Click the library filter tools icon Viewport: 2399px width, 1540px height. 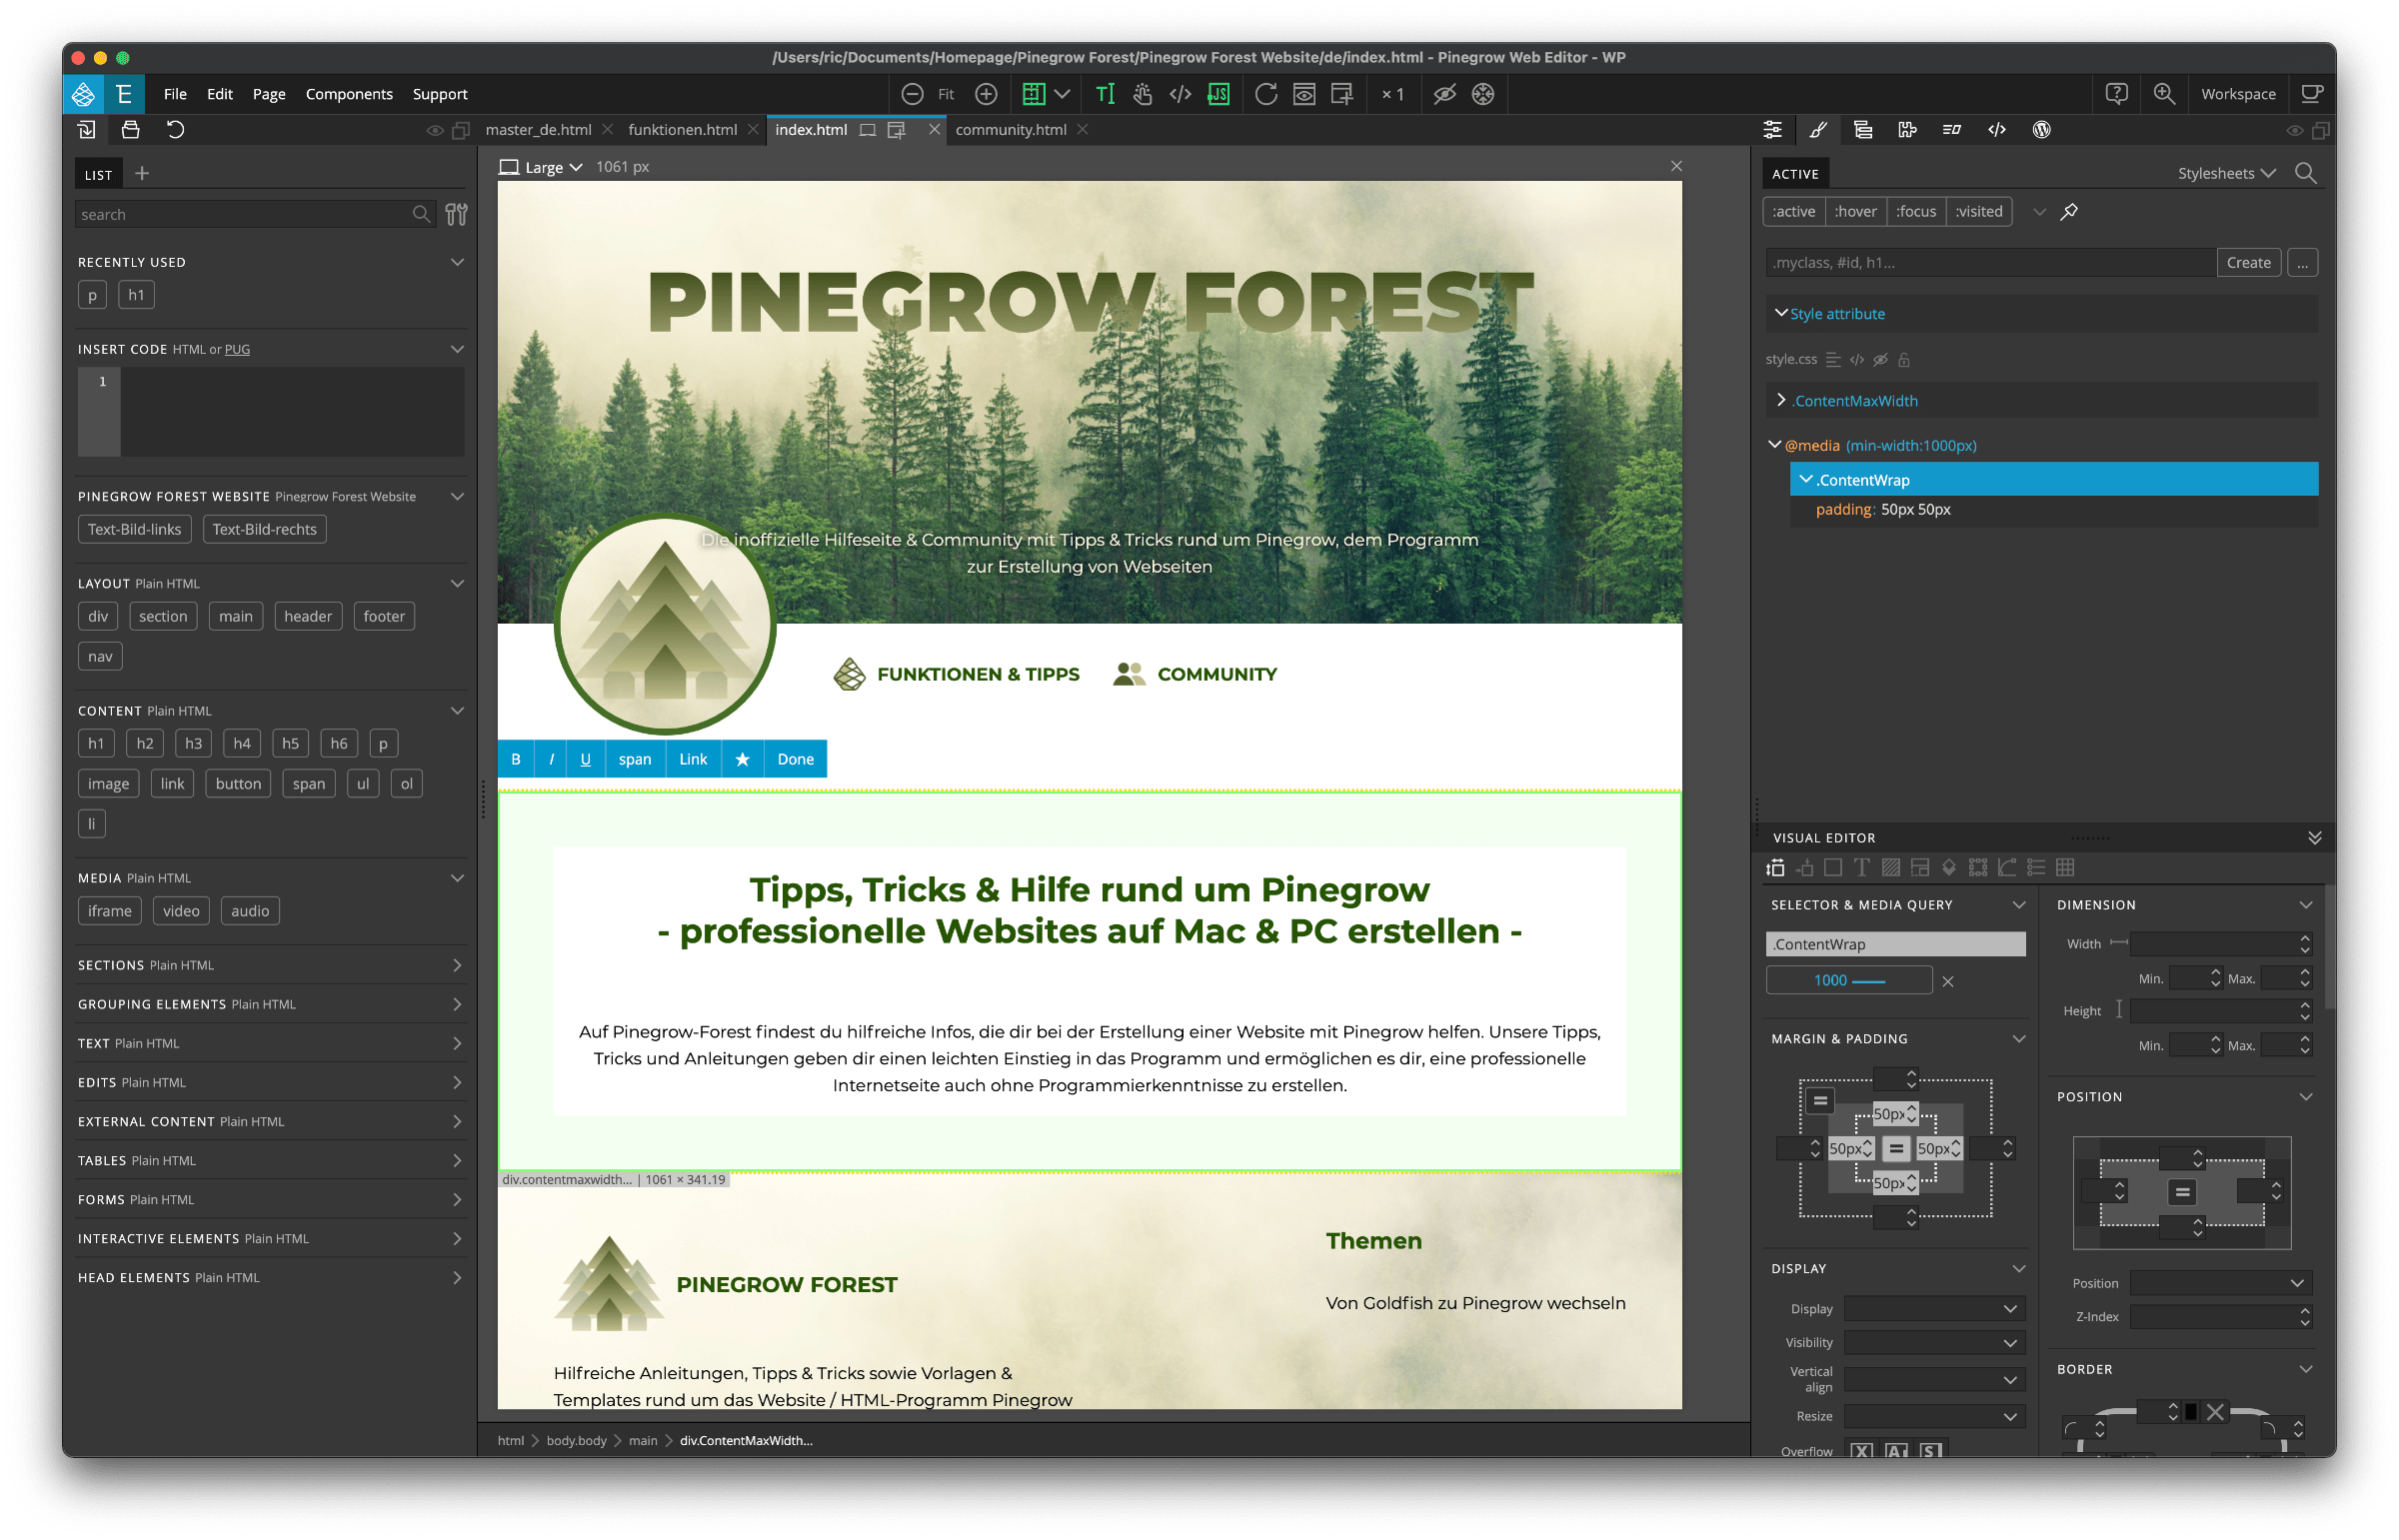(x=457, y=214)
